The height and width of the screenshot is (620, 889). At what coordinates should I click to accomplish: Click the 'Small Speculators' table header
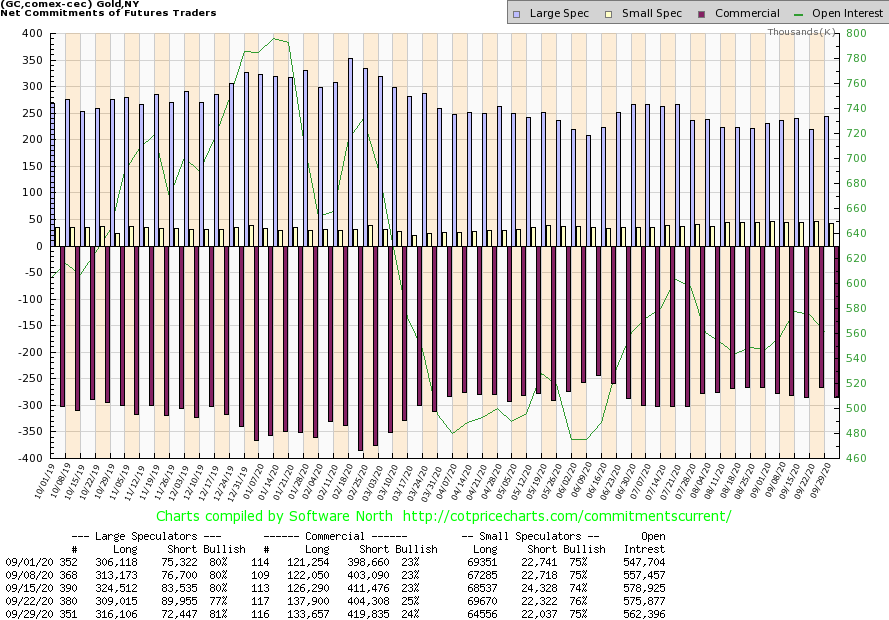pyautogui.click(x=542, y=536)
